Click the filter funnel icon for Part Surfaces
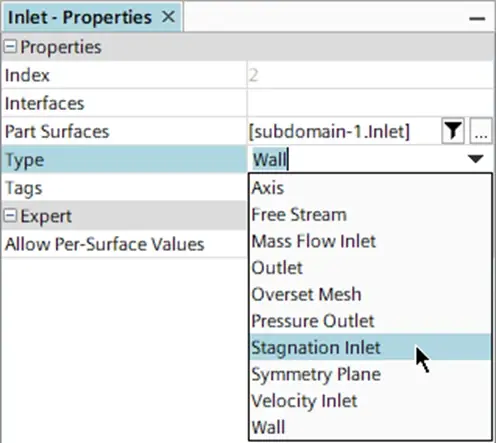The width and height of the screenshot is (496, 443). click(x=453, y=131)
